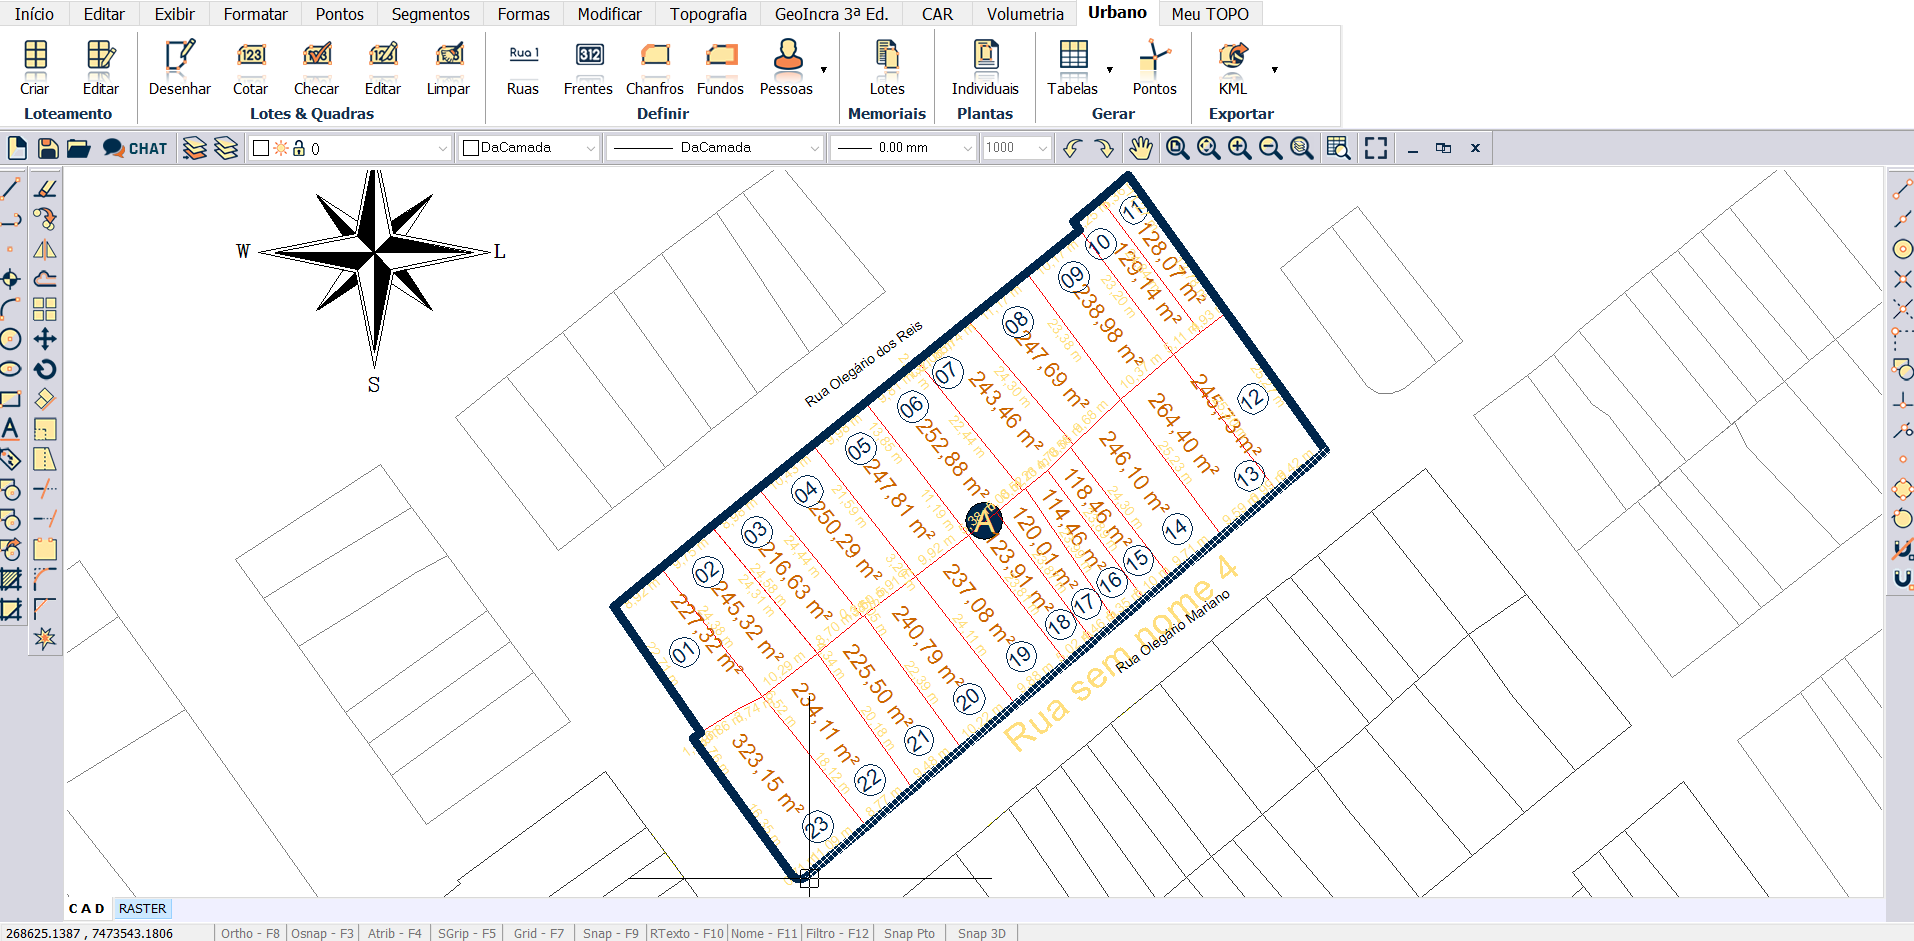Viewport: 1914px width, 941px height.
Task: Toggle Ortho mode in status bar
Action: coord(250,933)
